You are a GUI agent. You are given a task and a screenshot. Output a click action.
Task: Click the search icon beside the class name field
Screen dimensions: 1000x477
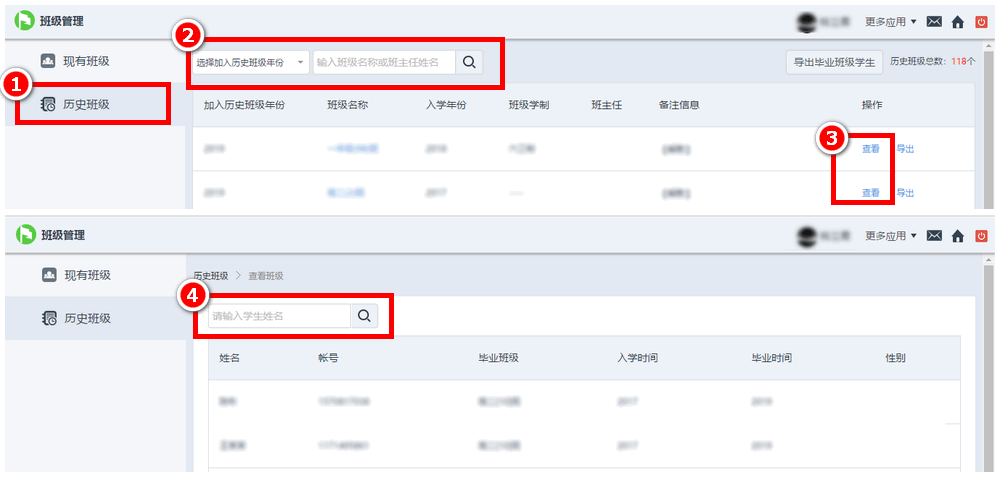pos(469,63)
